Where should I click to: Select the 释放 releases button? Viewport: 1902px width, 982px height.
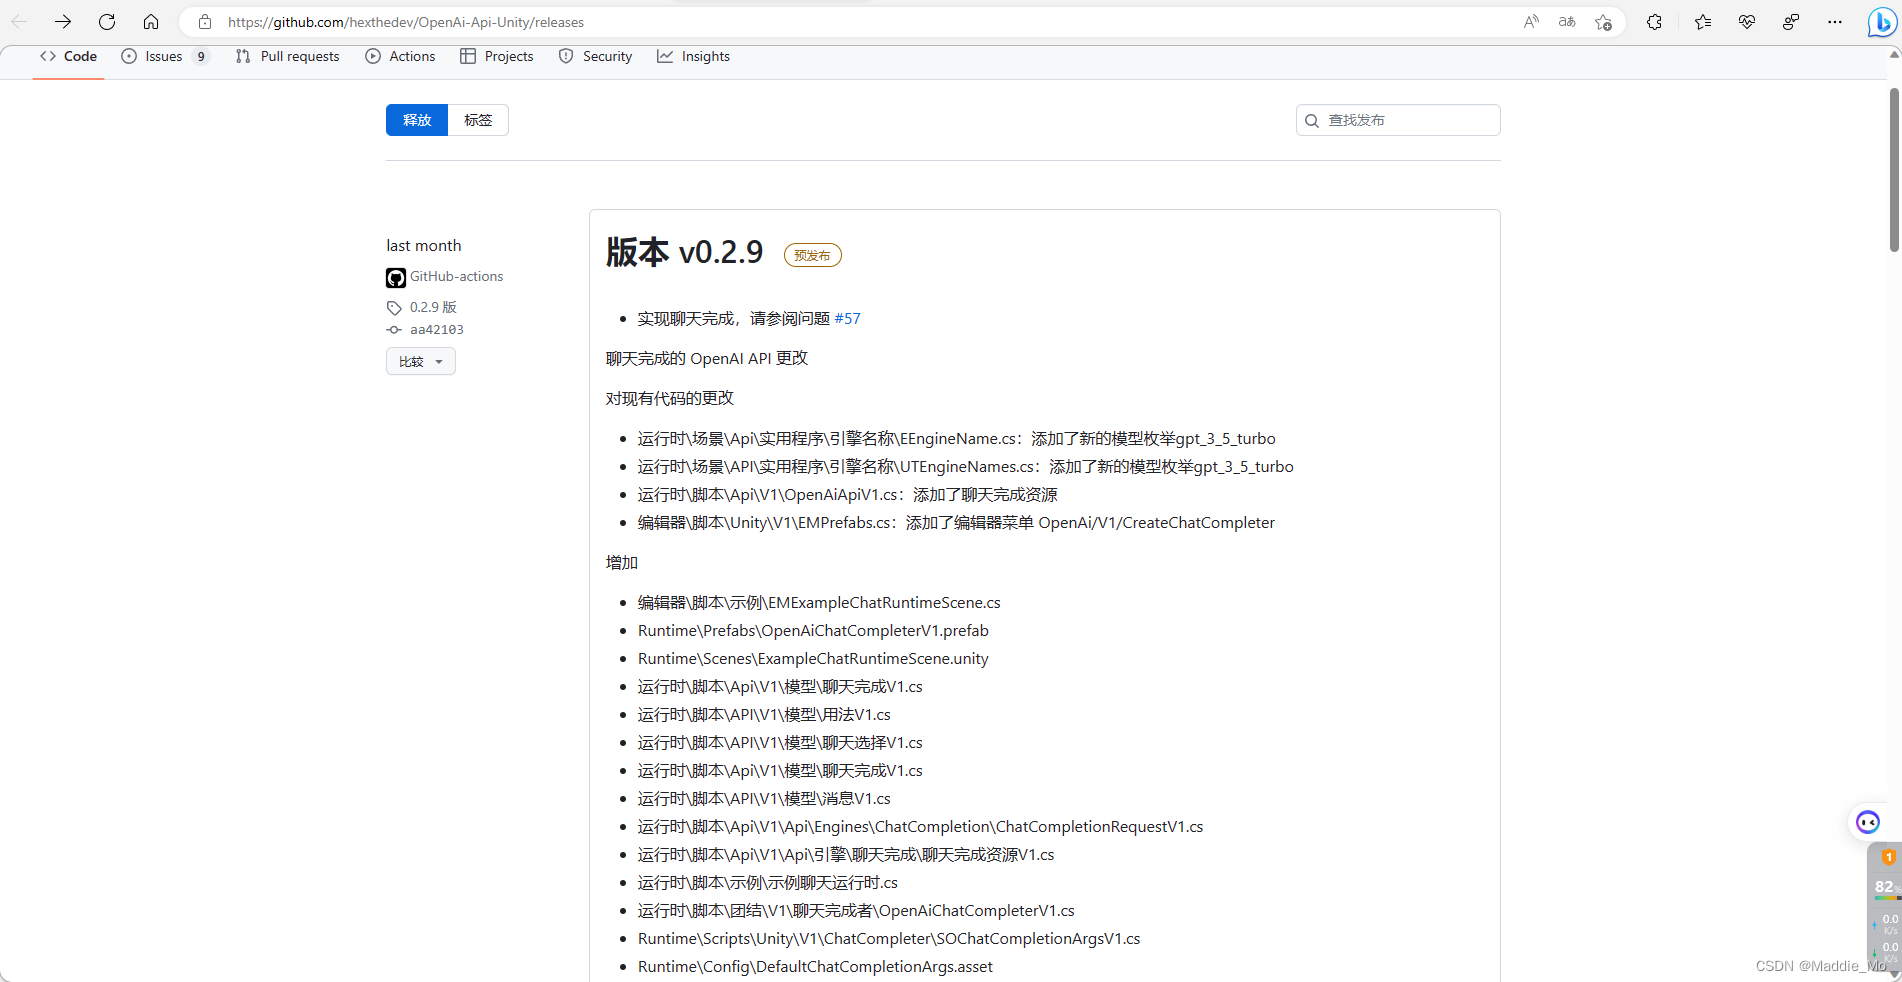(x=417, y=120)
